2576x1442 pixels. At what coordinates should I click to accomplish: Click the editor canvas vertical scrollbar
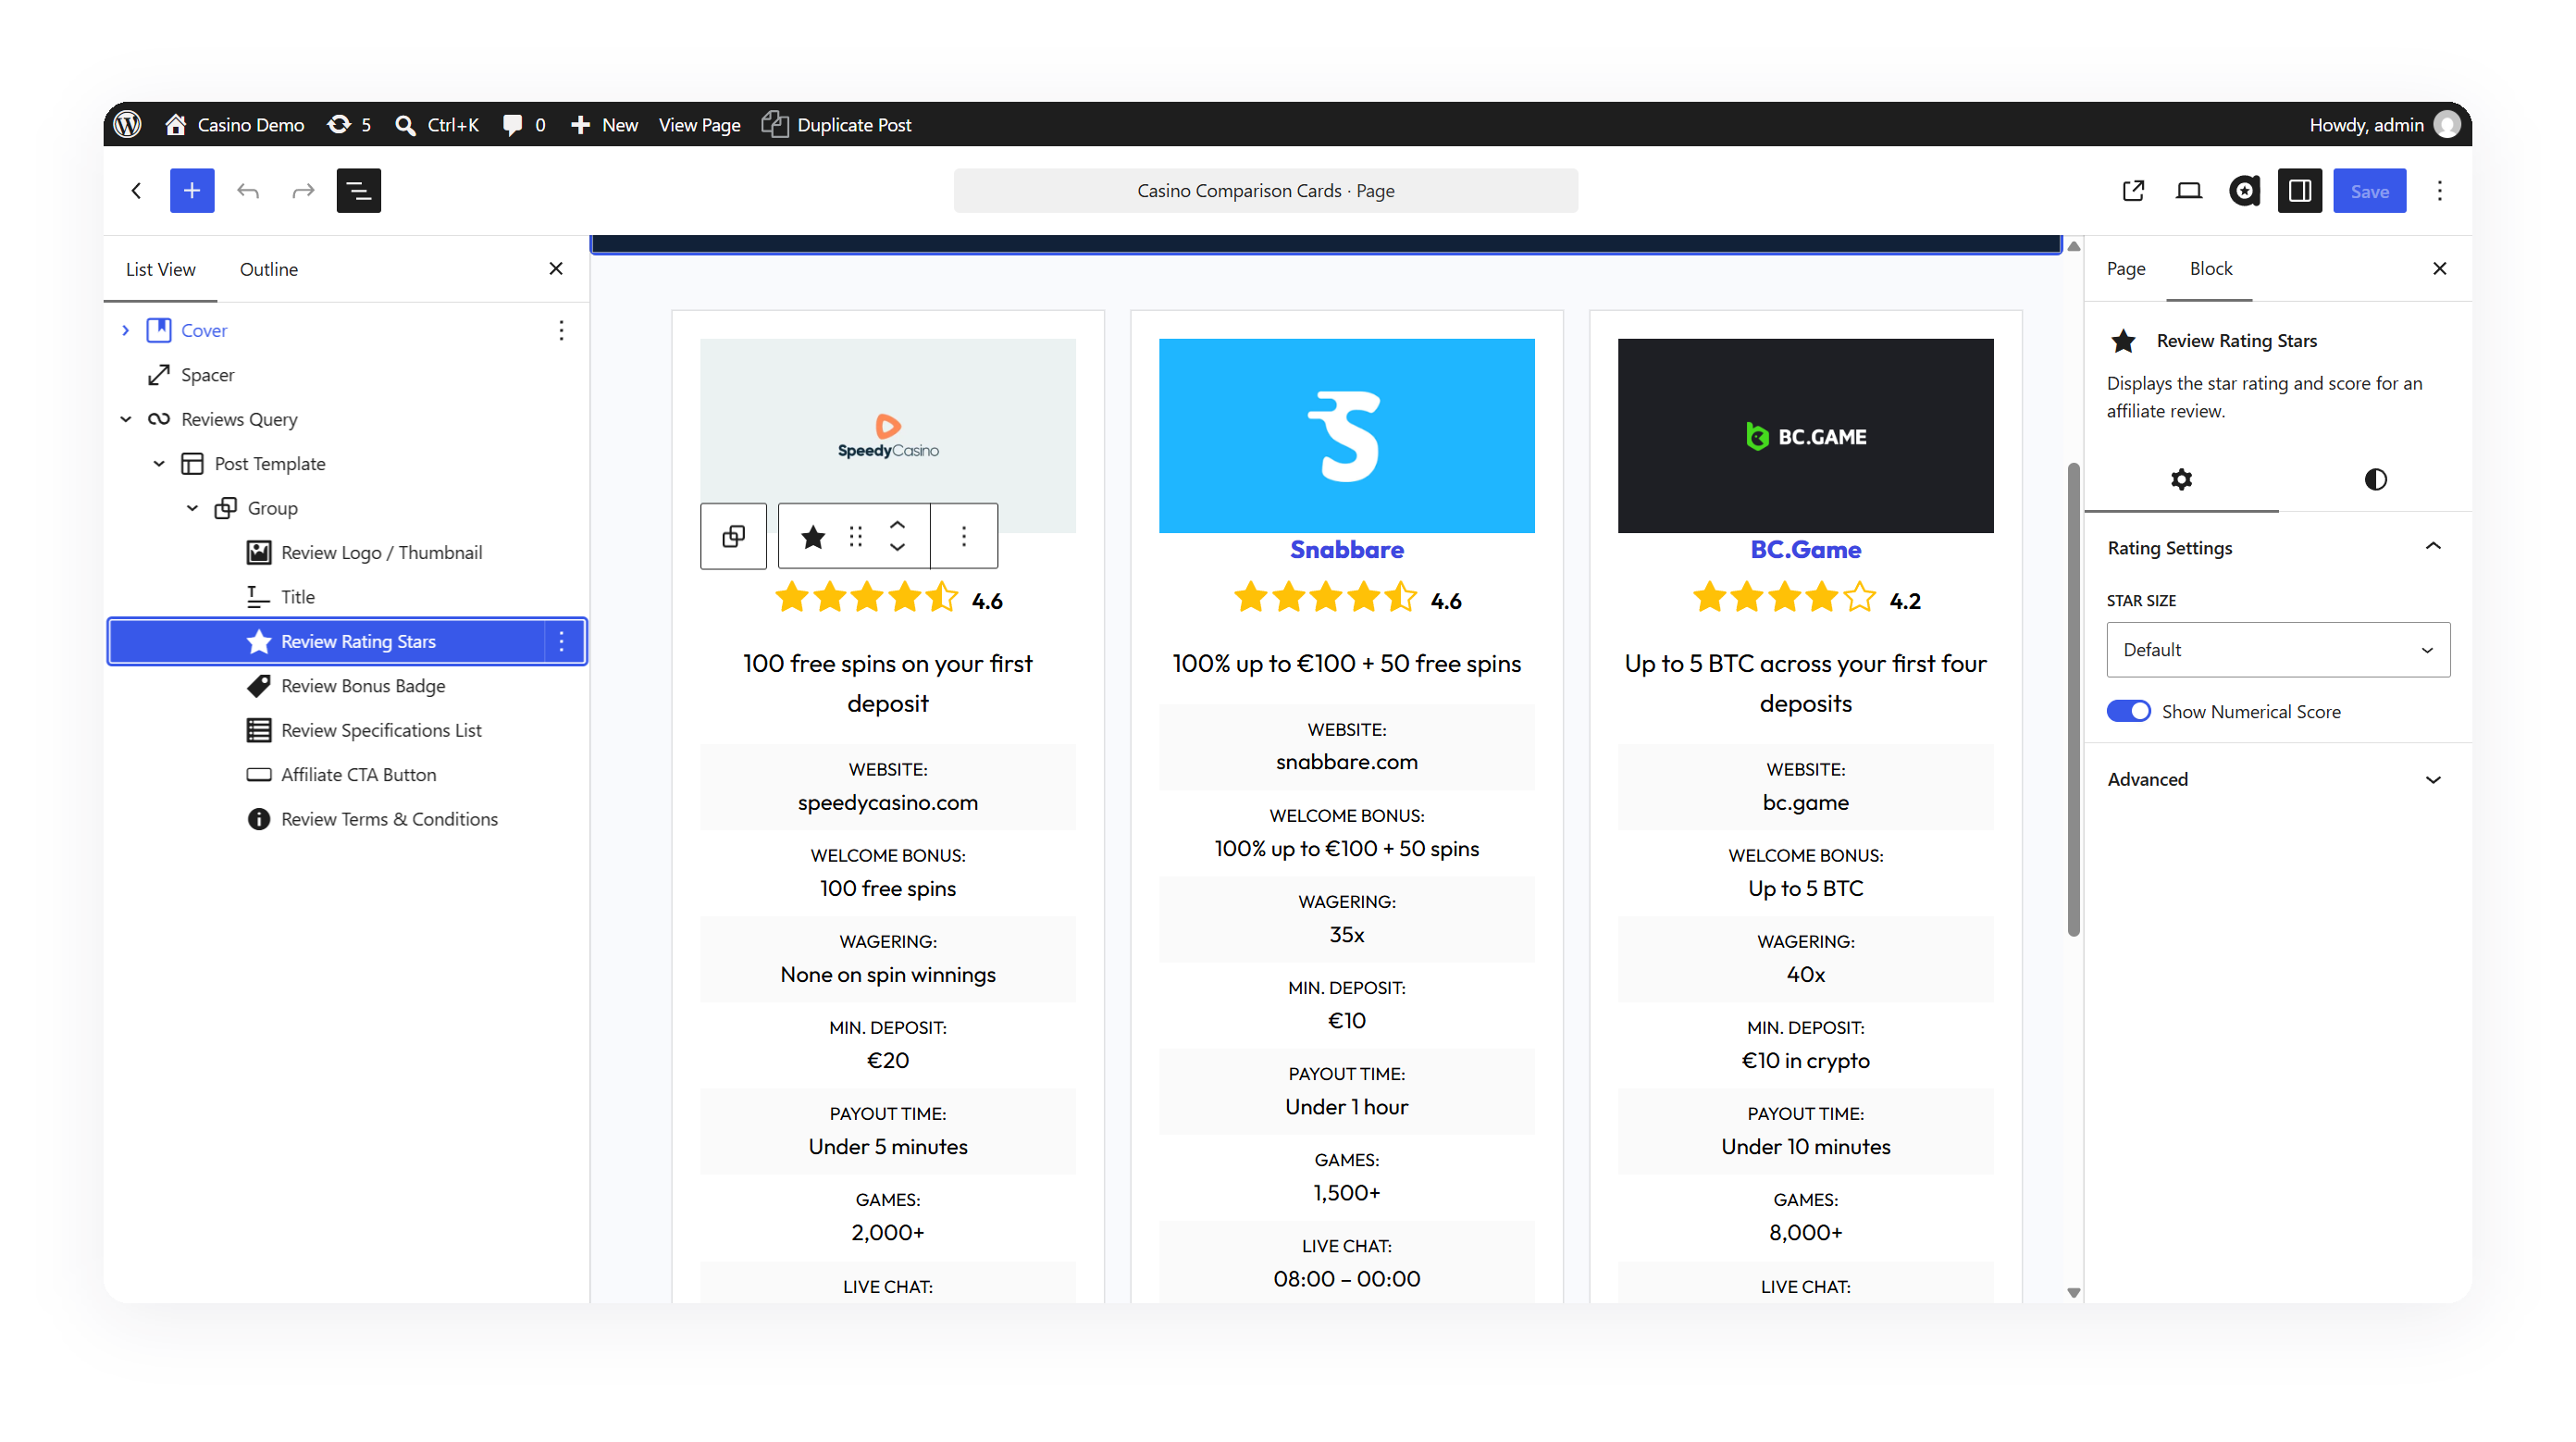click(2073, 700)
